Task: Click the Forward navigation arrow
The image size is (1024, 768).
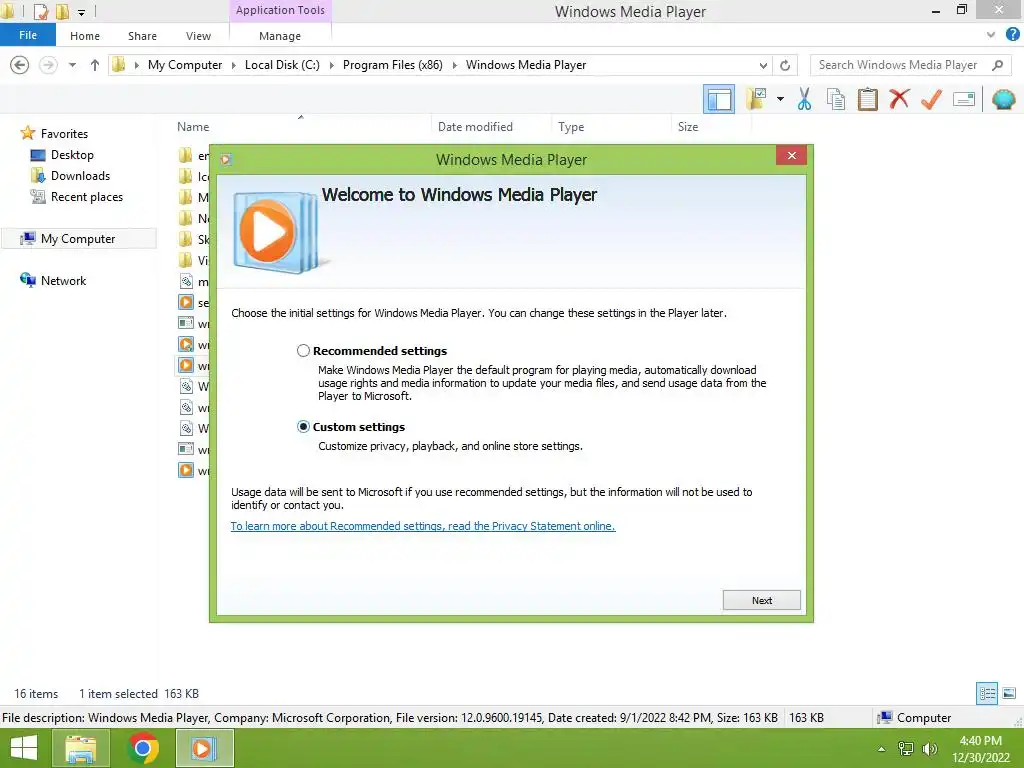Action: (48, 65)
